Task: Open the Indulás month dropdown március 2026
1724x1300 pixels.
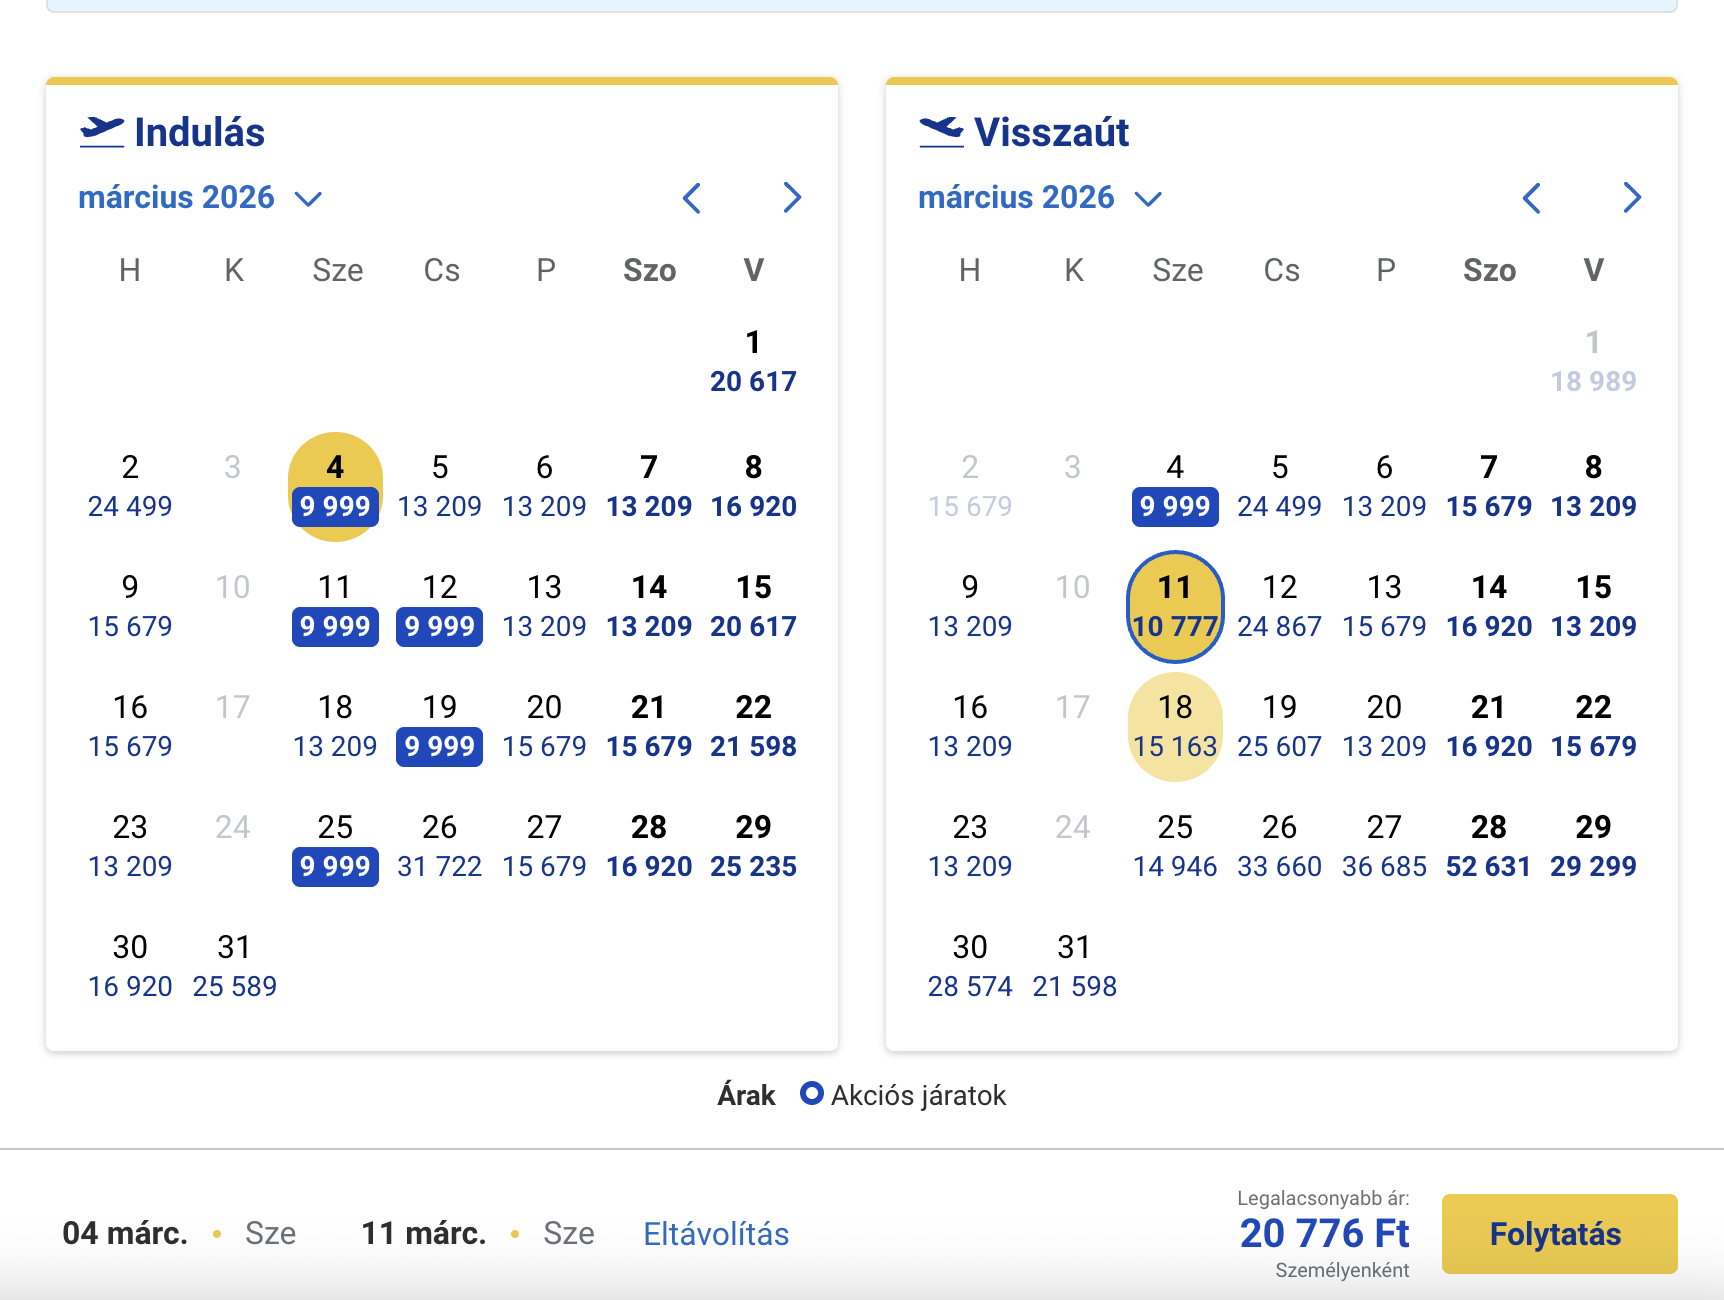Action: click(200, 198)
